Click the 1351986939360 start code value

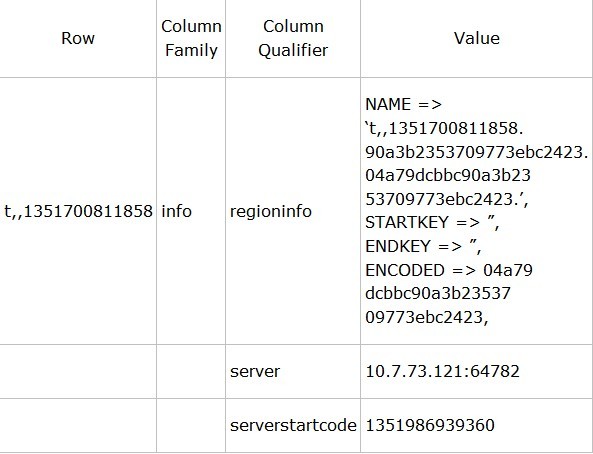430,425
